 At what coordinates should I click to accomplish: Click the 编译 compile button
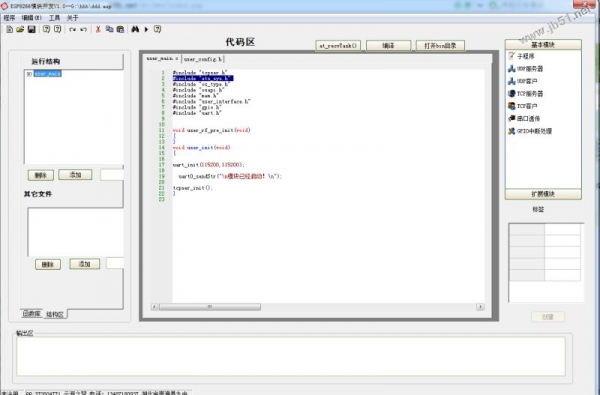(x=388, y=46)
